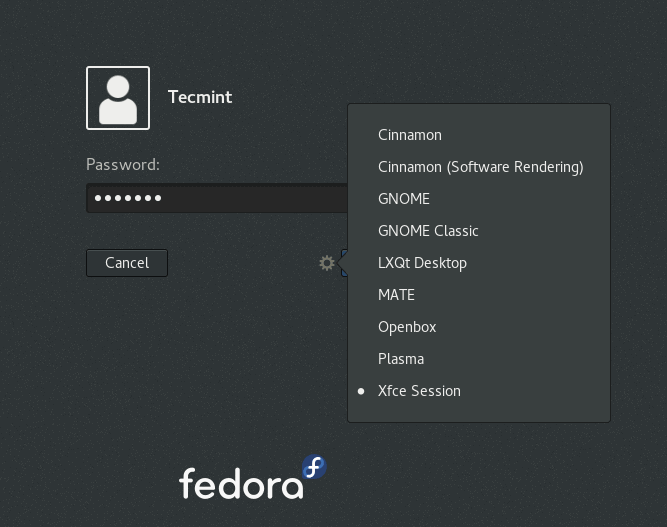Select Cinnamon (Software Rendering) session

coord(480,167)
